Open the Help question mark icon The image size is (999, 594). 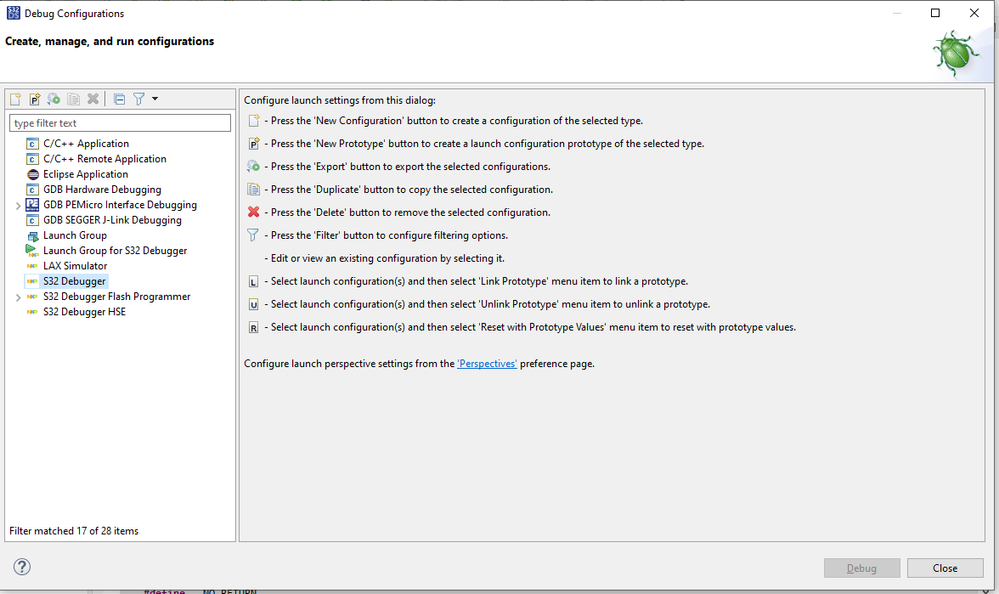tap(22, 567)
